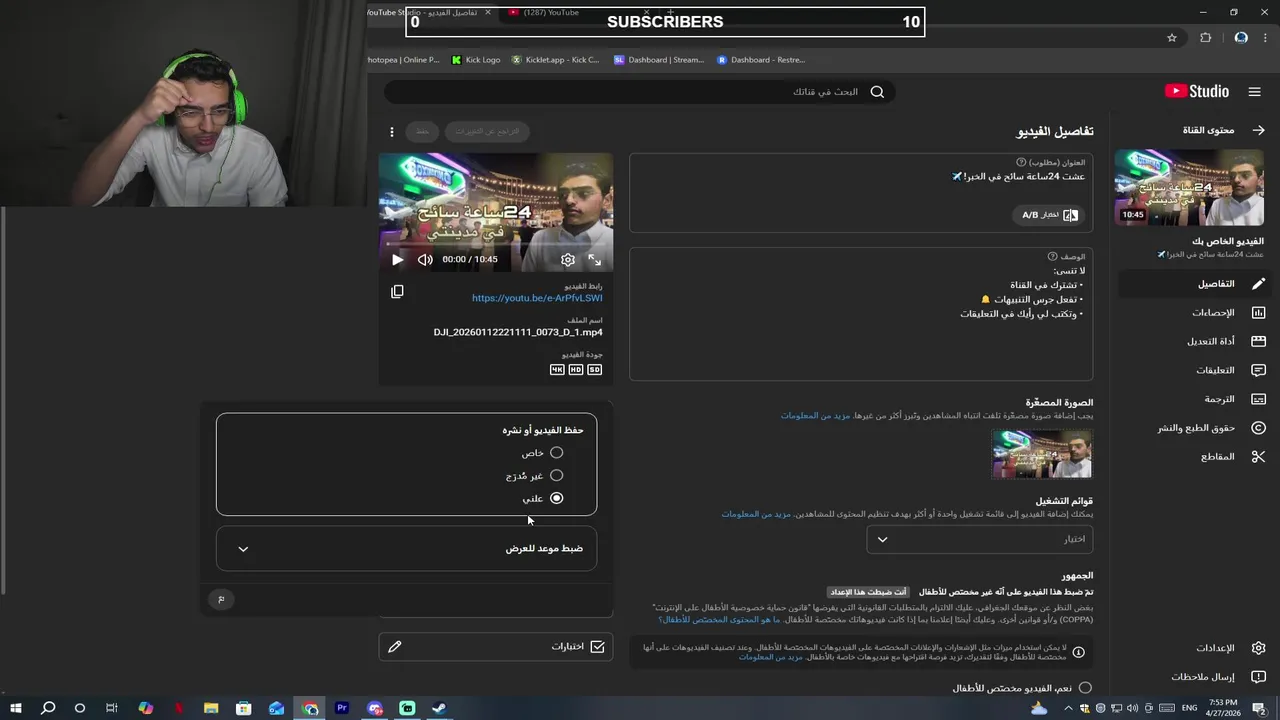Select the غير مُدرَج unlisted radio option
This screenshot has width=1280, height=720.
point(556,476)
